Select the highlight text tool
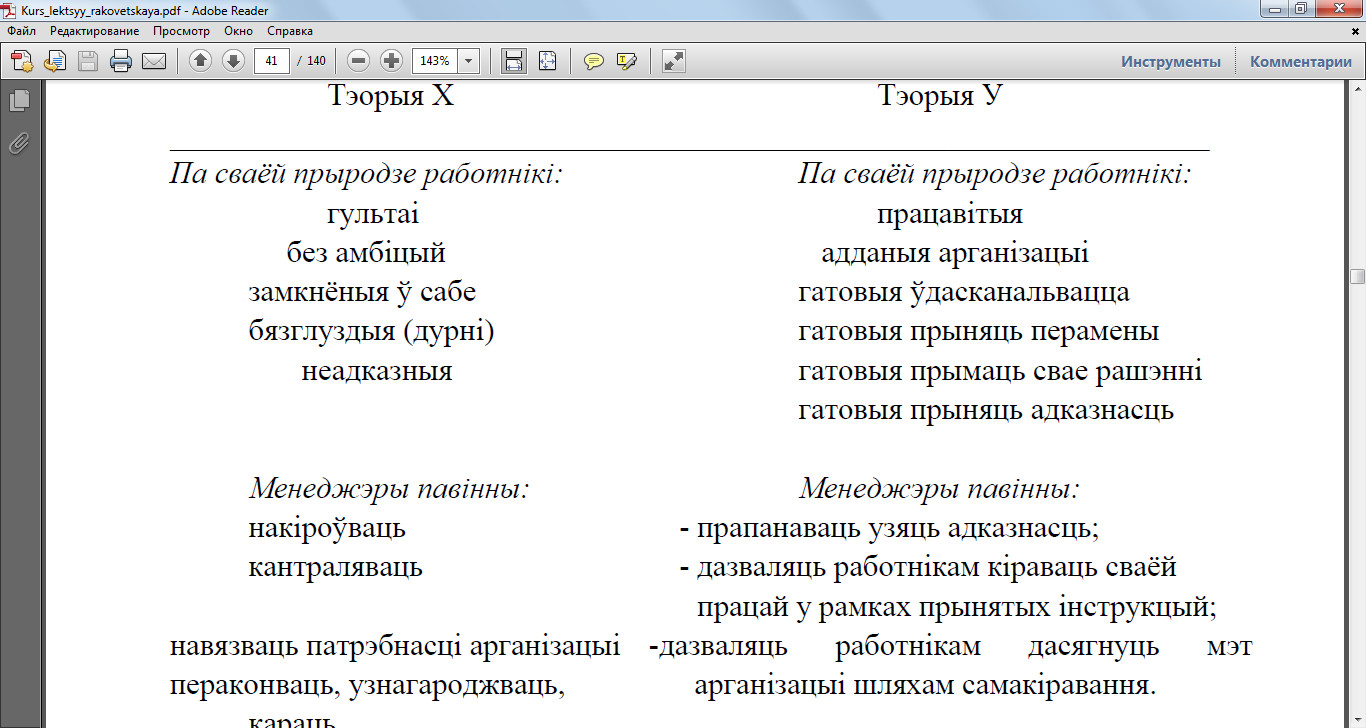The height and width of the screenshot is (728, 1366). 627,61
